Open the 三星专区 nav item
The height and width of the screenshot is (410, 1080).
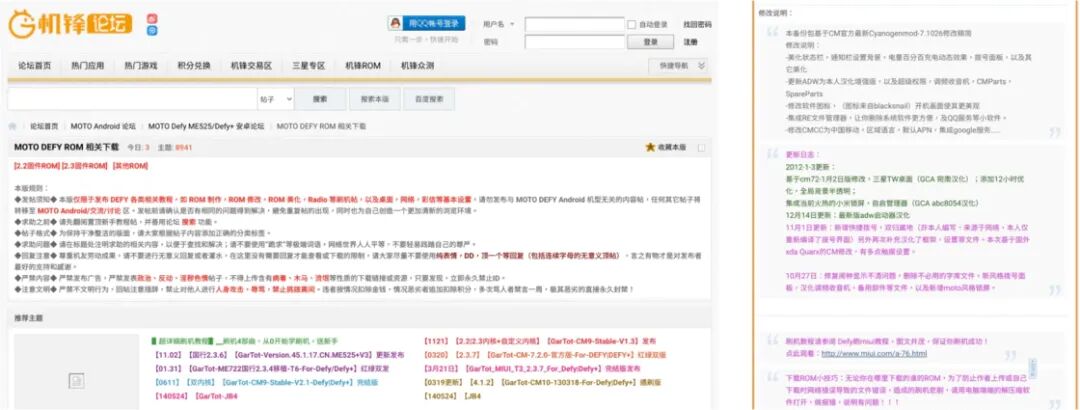308,66
